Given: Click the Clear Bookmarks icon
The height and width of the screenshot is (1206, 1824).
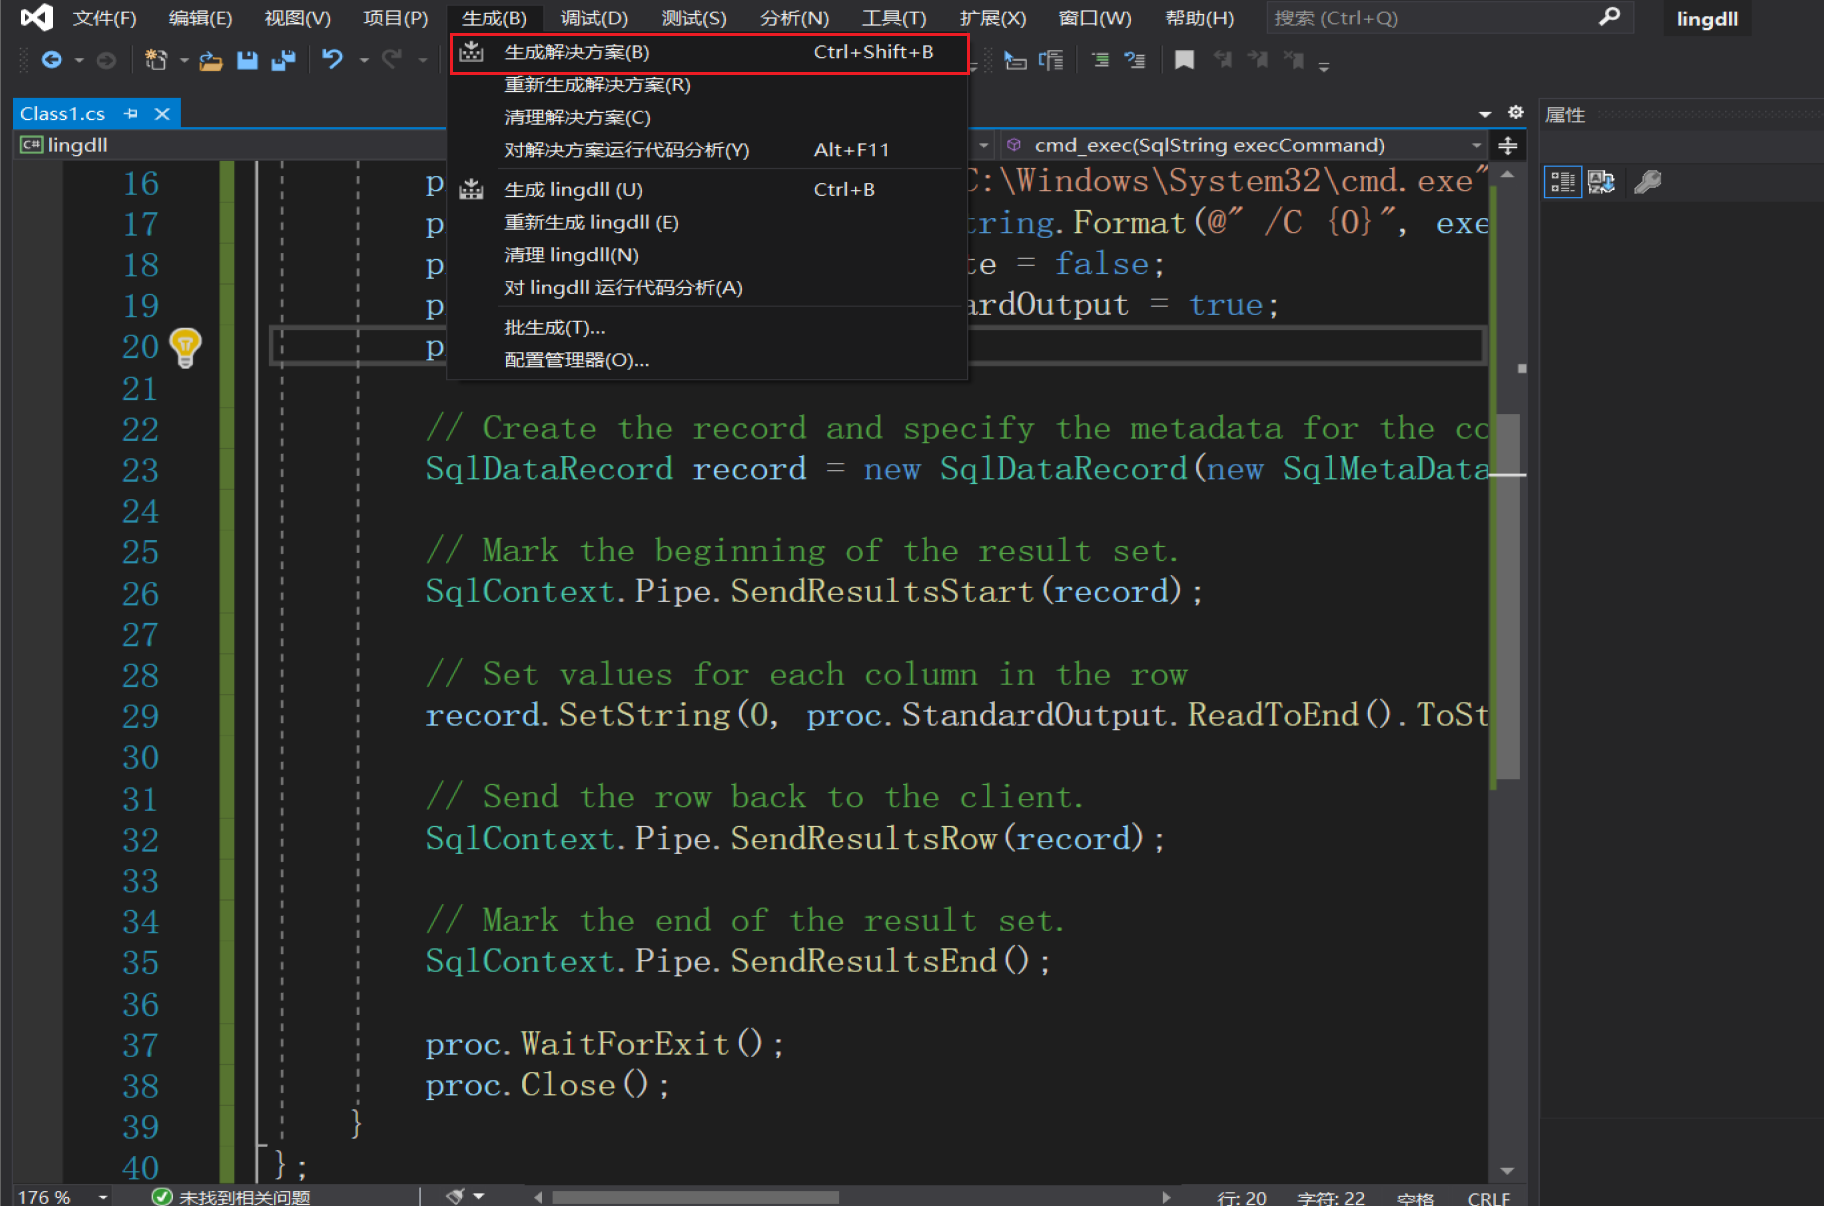Looking at the screenshot, I should [x=1294, y=60].
